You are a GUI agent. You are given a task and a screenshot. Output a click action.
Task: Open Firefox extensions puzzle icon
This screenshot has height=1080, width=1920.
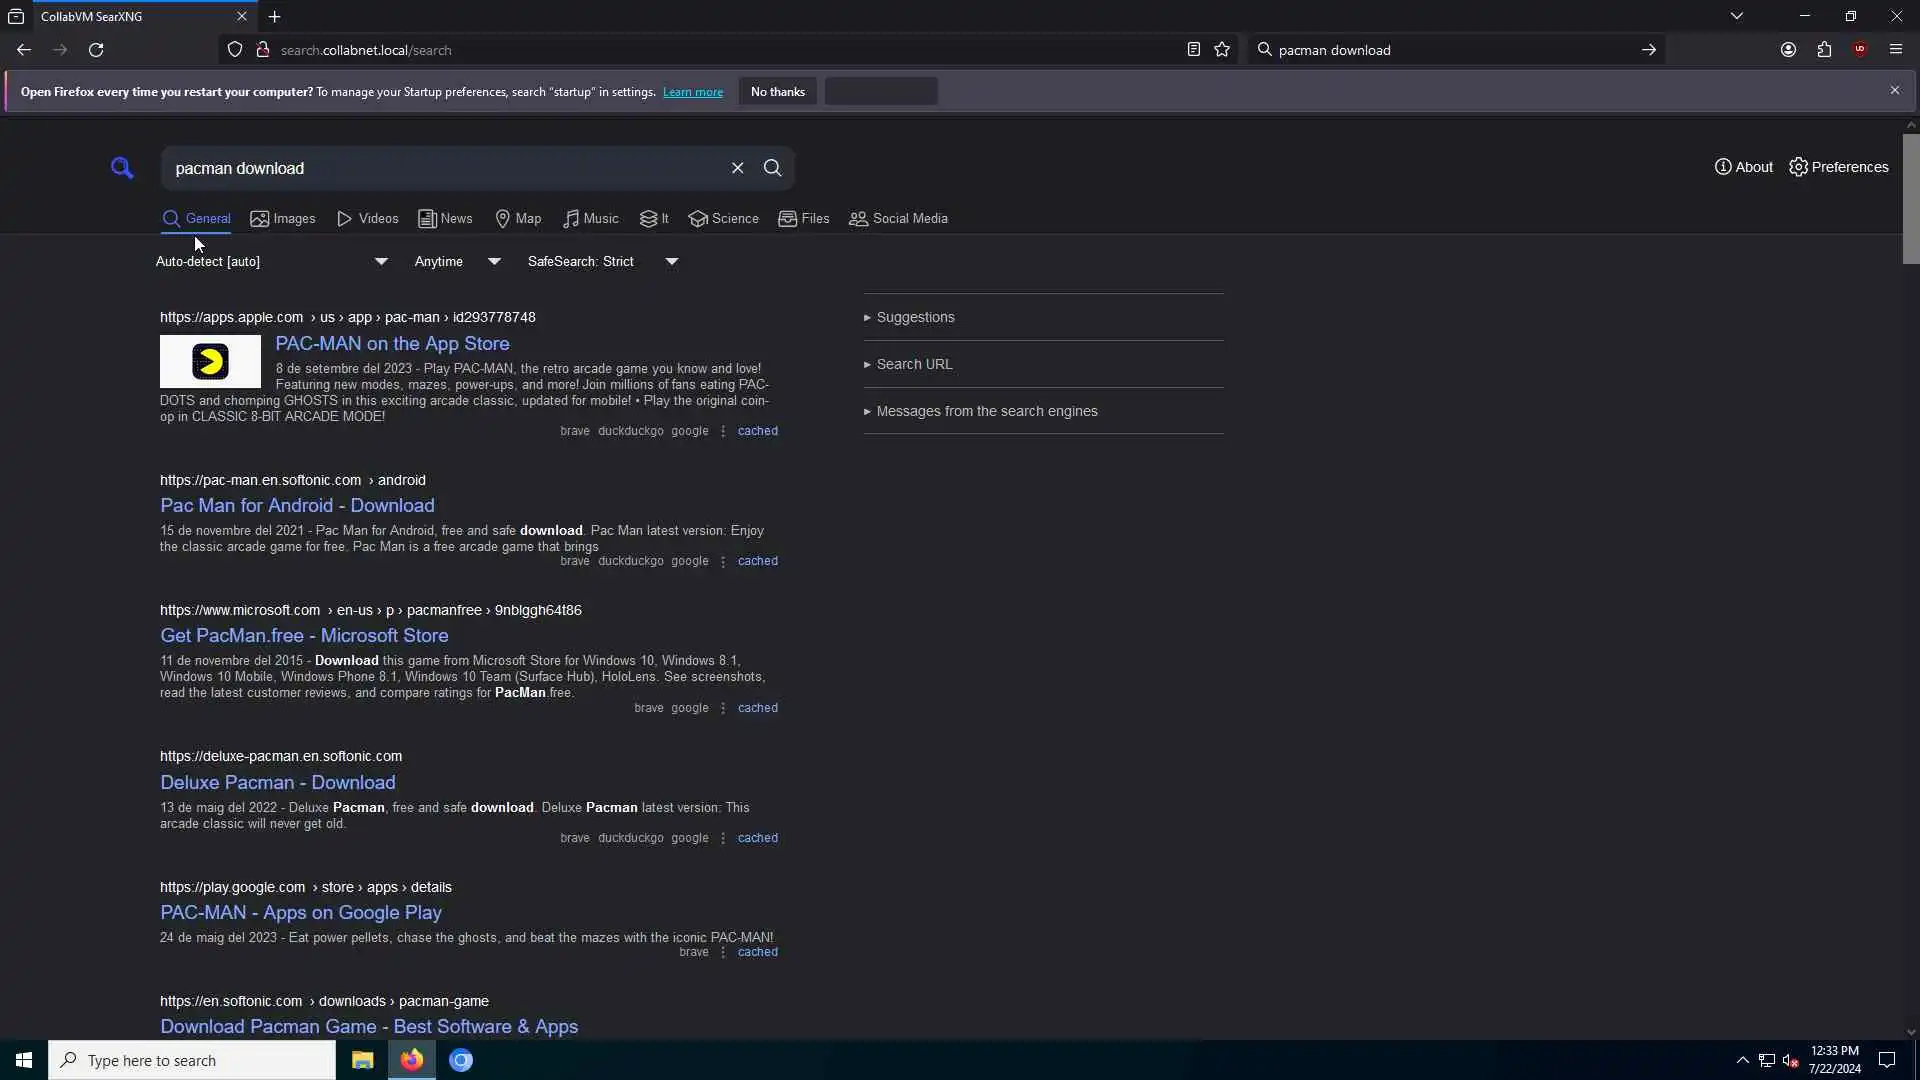tap(1824, 50)
